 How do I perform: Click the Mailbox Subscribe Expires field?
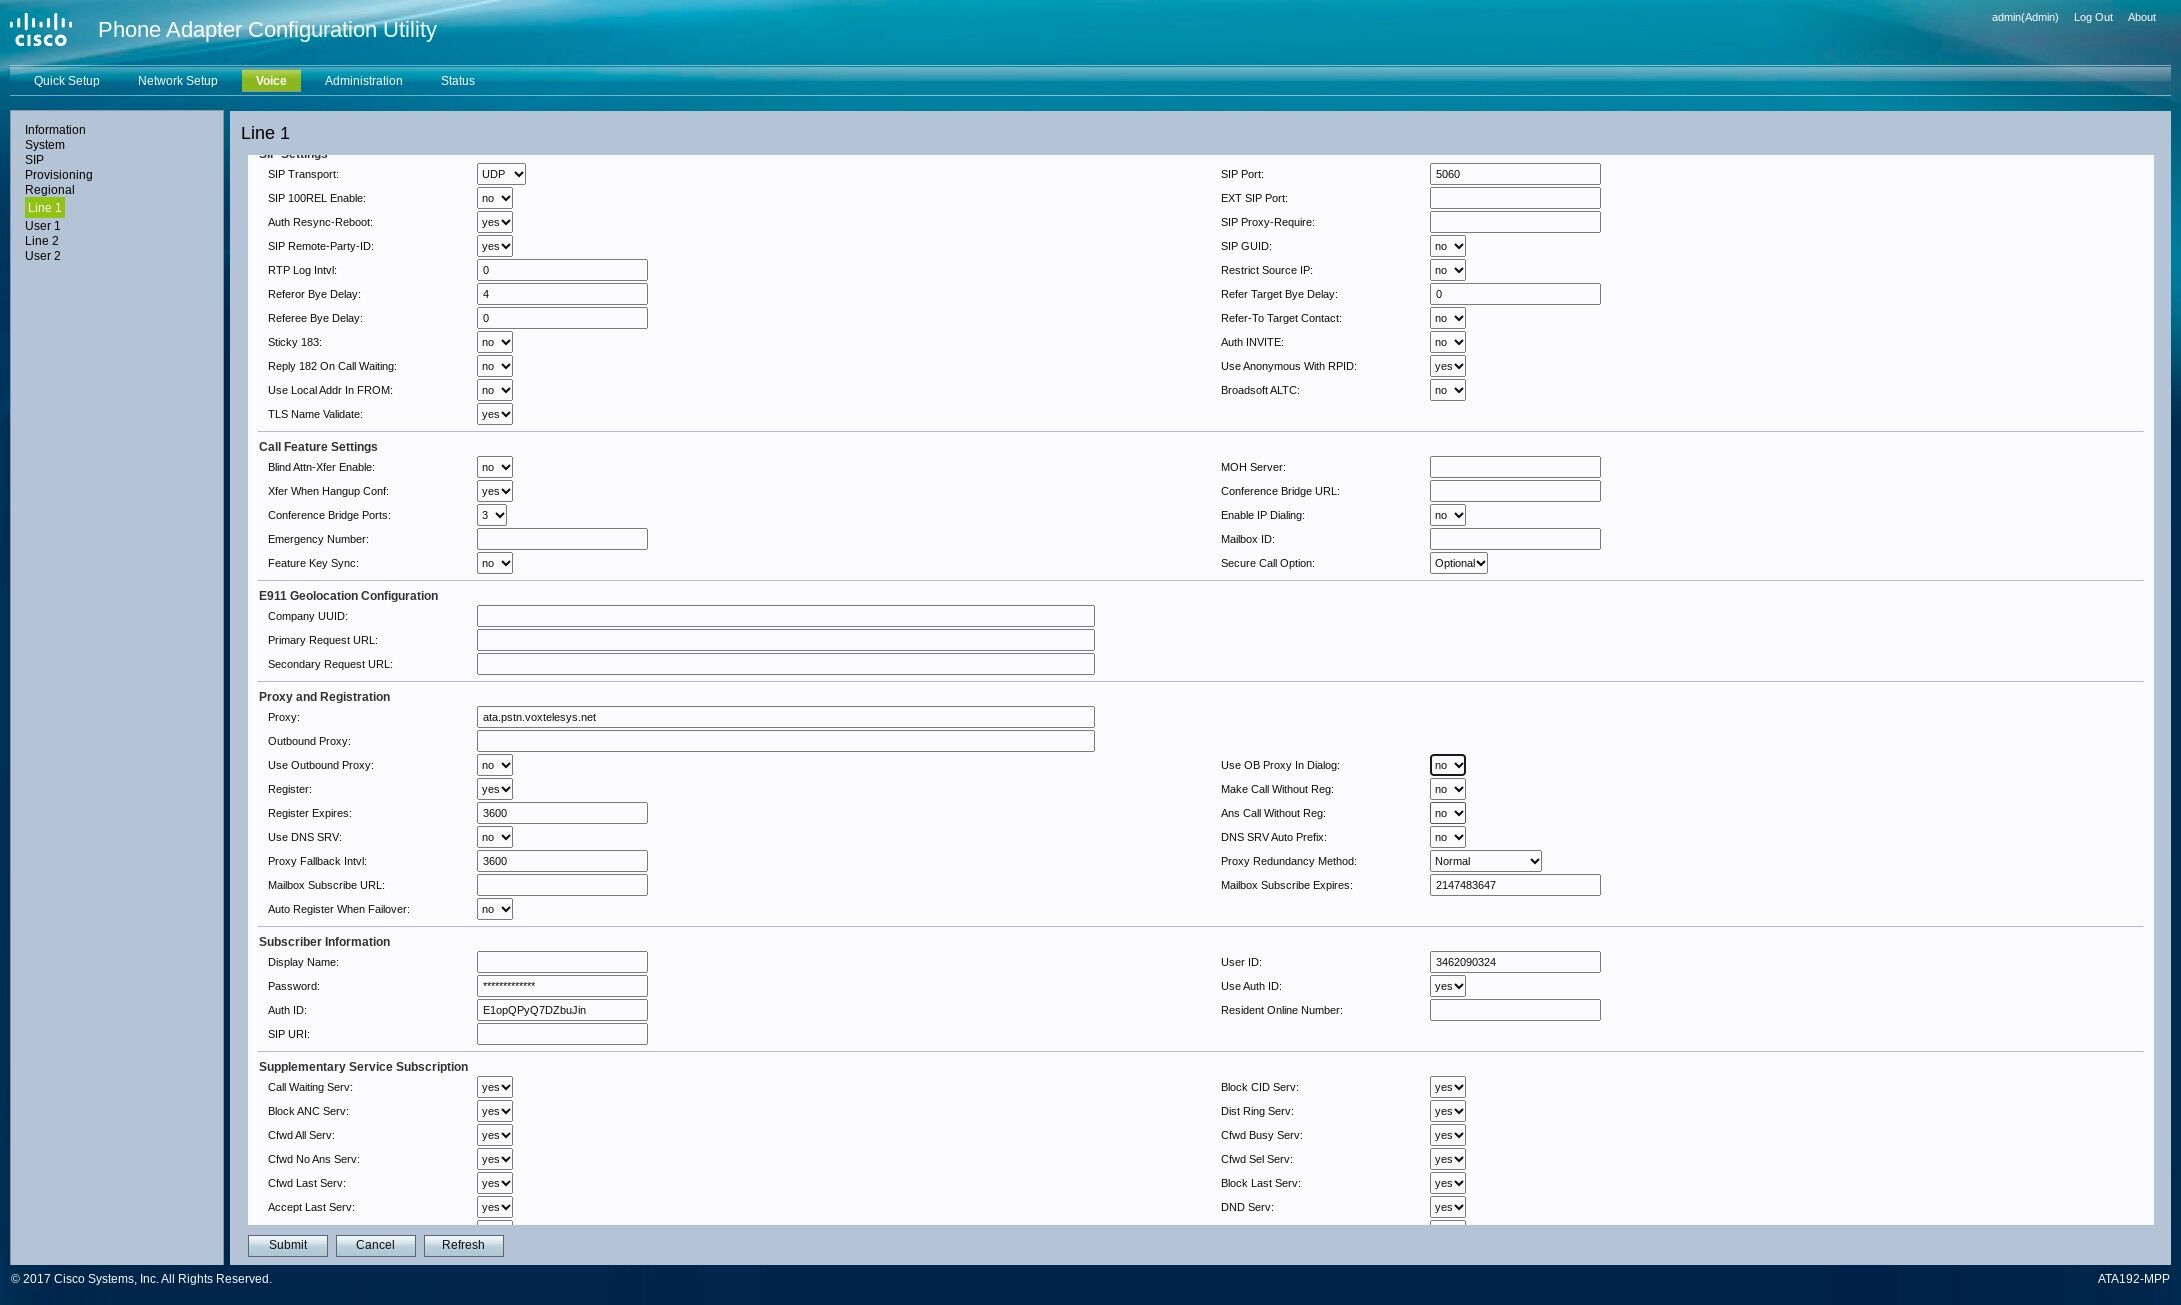pos(1515,885)
